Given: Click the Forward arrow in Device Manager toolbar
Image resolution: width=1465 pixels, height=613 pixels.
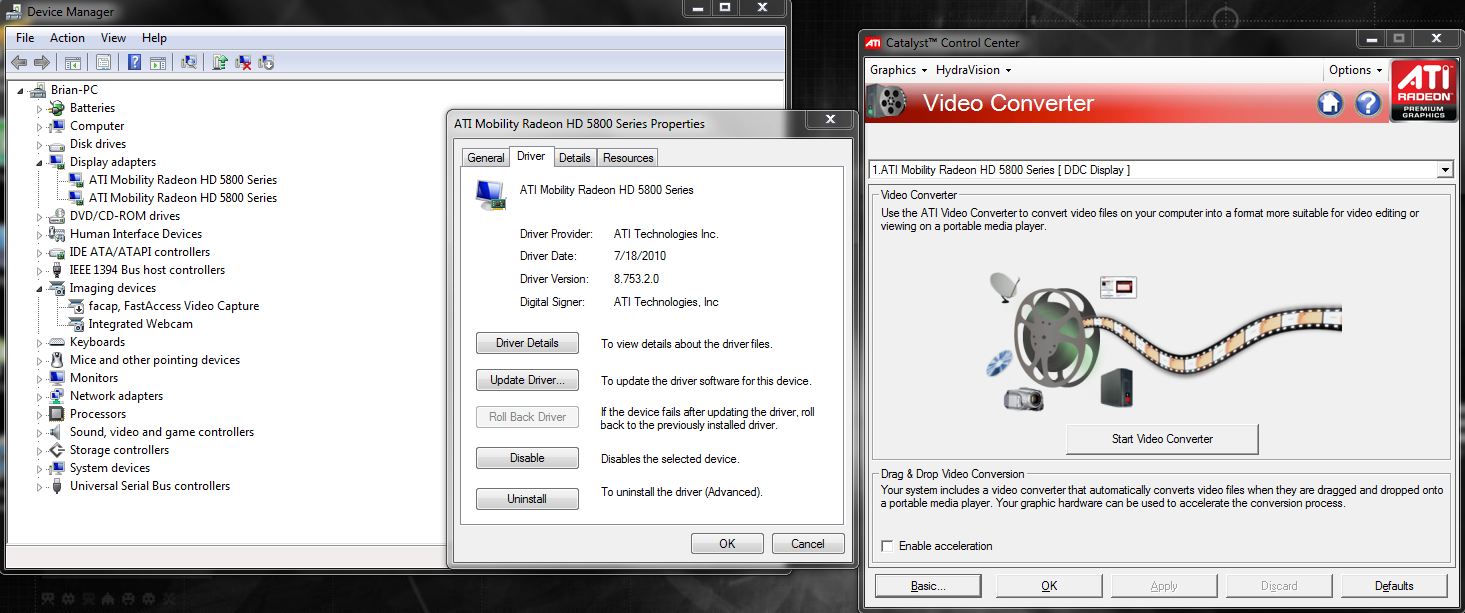Looking at the screenshot, I should point(41,62).
